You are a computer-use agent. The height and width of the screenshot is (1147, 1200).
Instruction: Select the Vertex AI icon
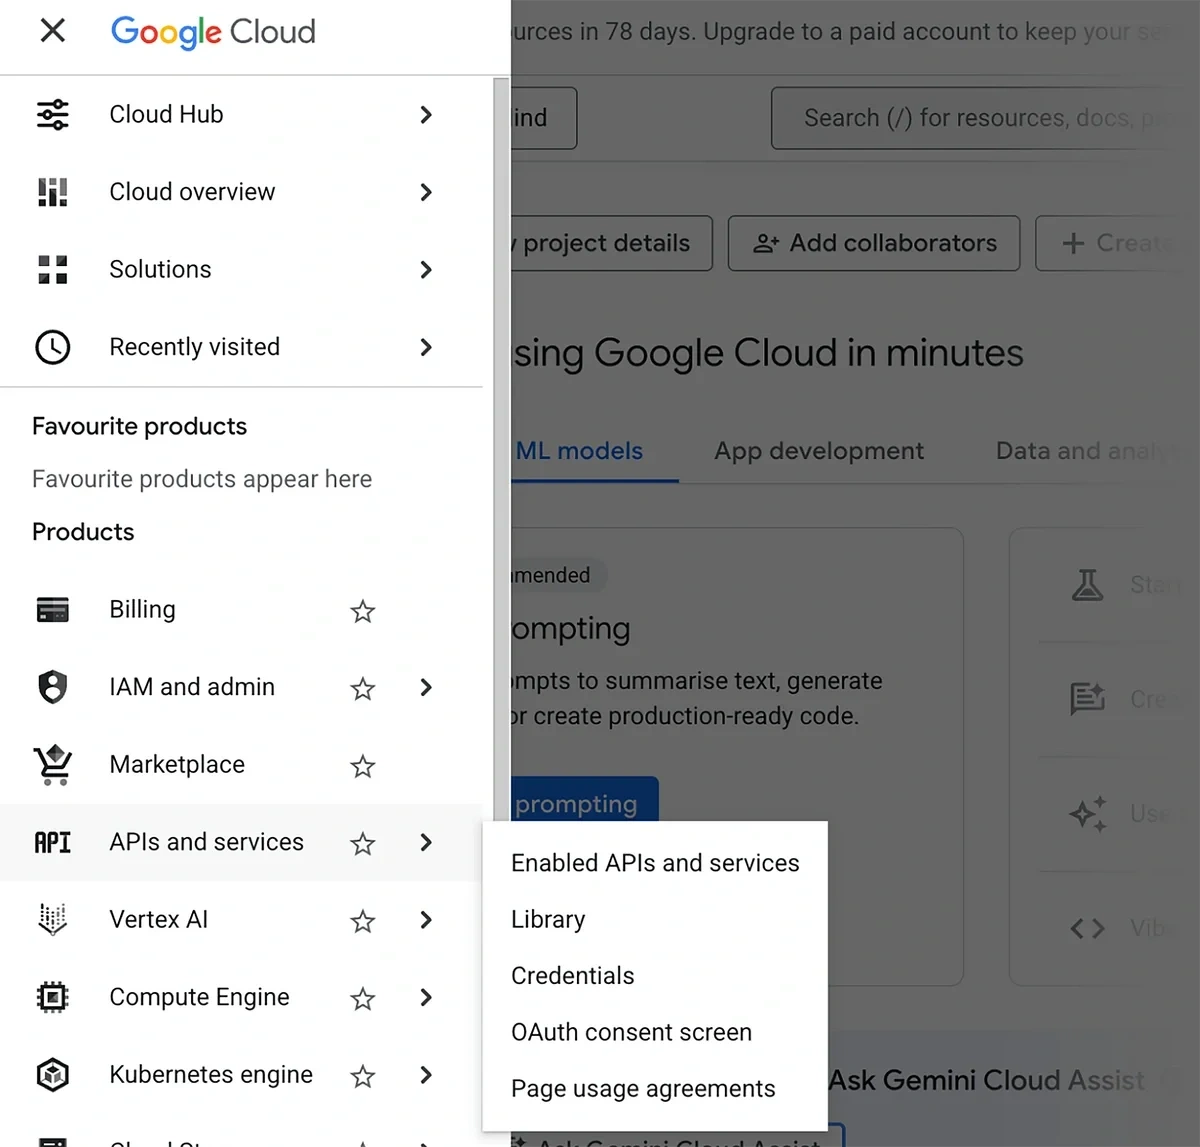(x=52, y=920)
